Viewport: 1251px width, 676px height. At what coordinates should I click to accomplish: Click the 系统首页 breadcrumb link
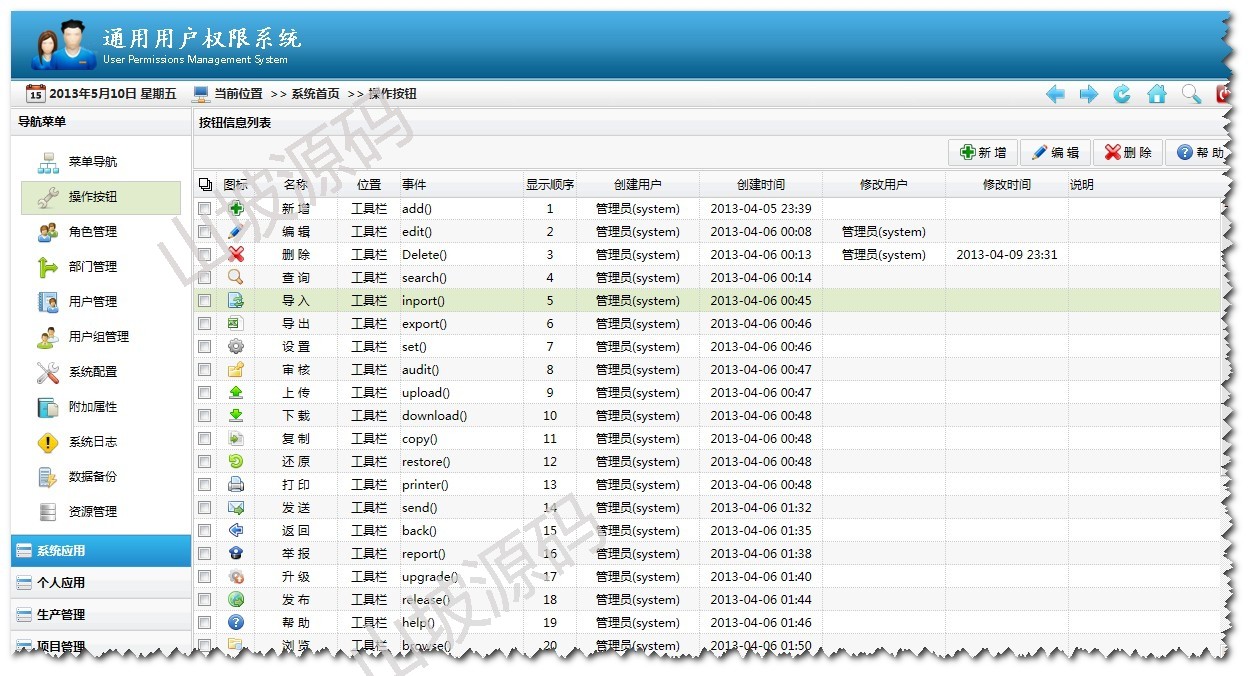point(315,94)
